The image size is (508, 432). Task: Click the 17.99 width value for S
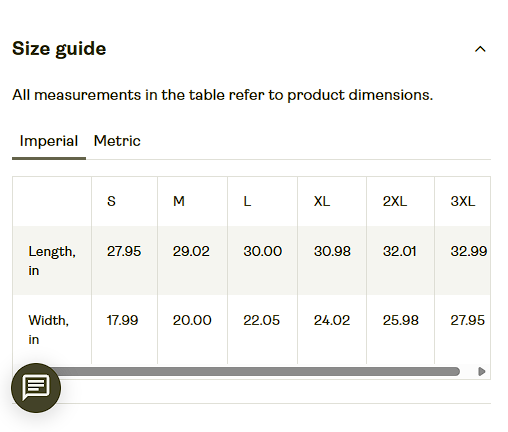(122, 320)
